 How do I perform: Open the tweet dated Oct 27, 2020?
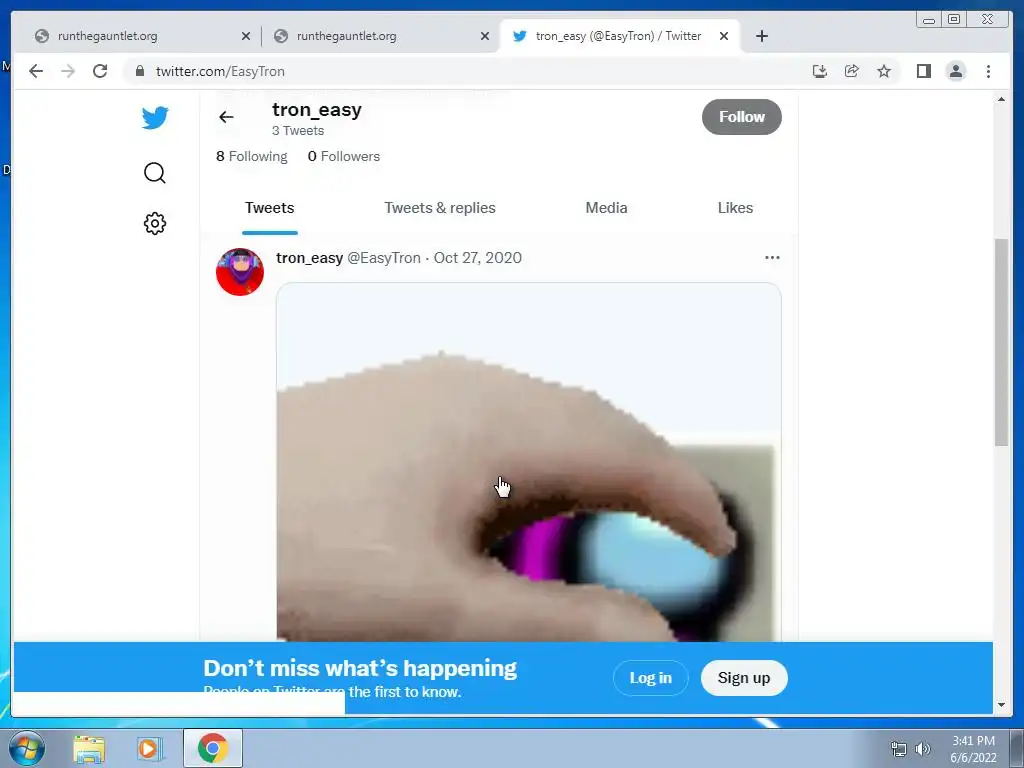[477, 258]
